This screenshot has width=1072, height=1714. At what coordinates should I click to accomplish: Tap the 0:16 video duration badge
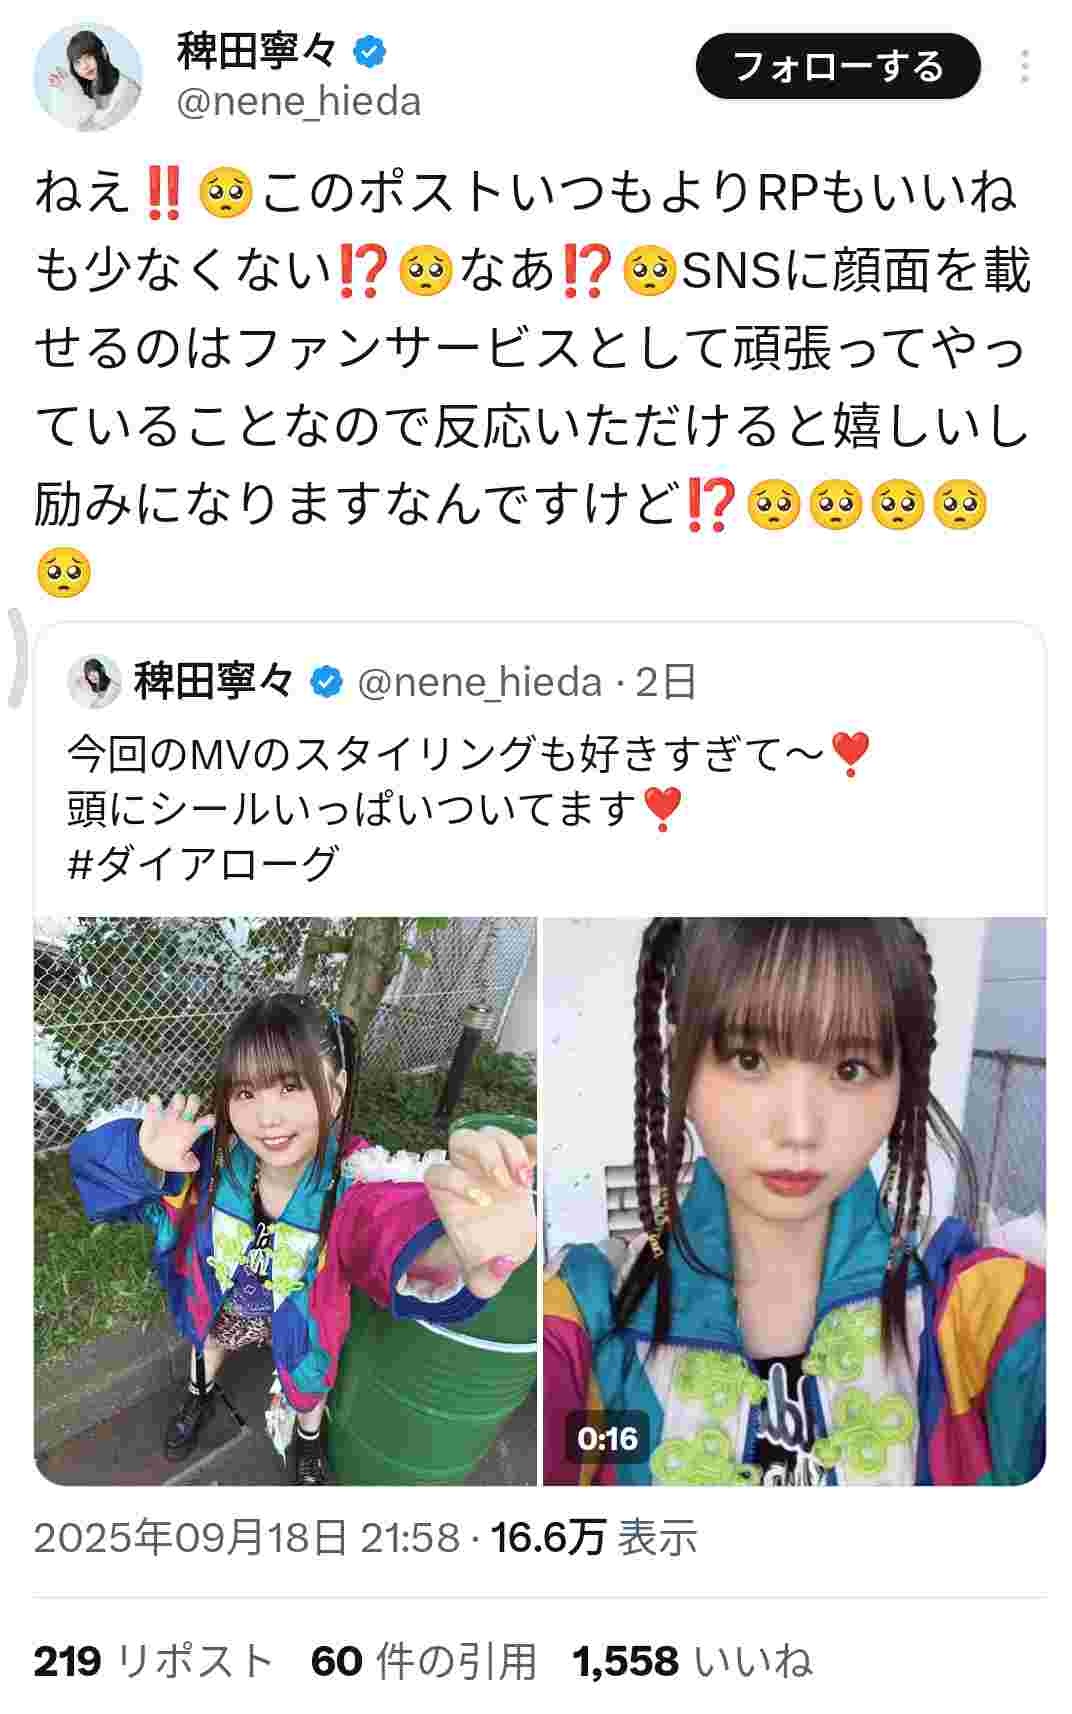click(x=607, y=1438)
